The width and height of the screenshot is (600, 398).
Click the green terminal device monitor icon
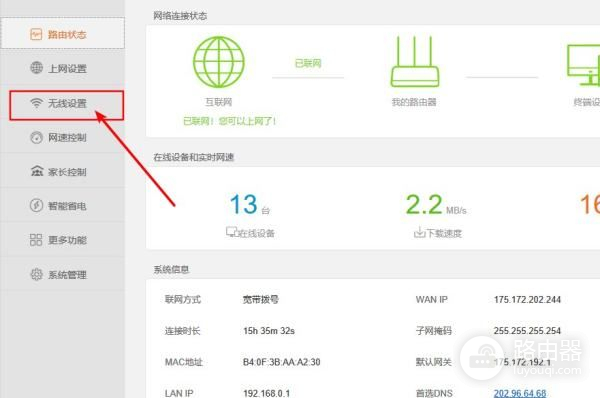click(x=583, y=65)
